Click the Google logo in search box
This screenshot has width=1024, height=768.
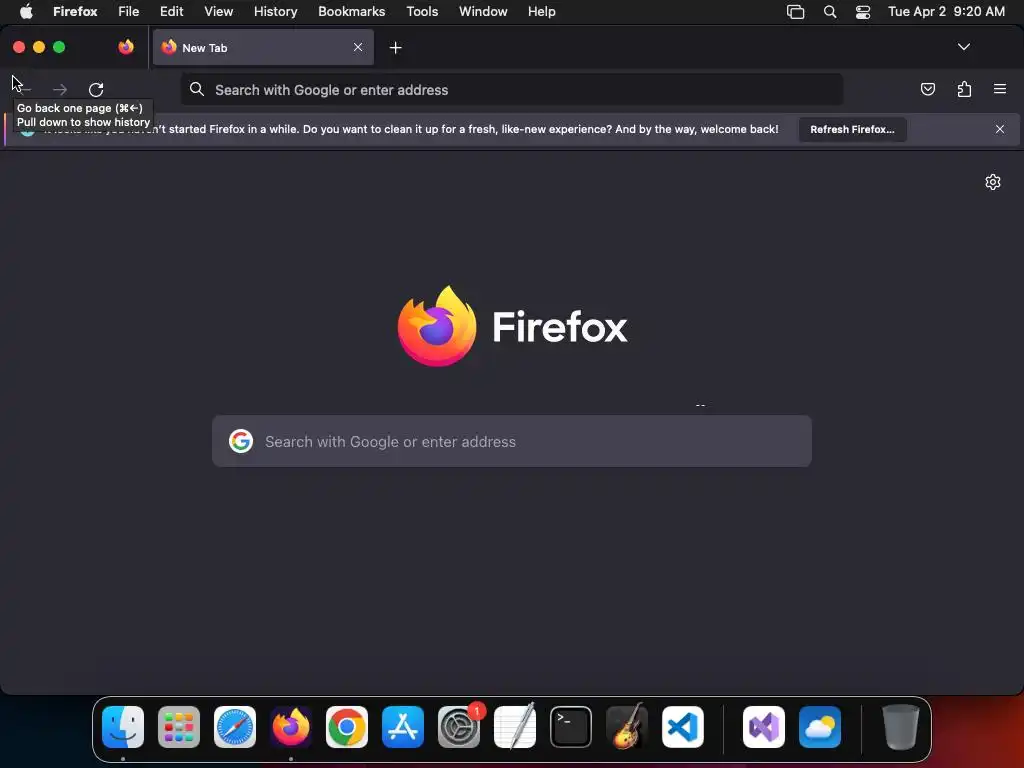click(241, 441)
